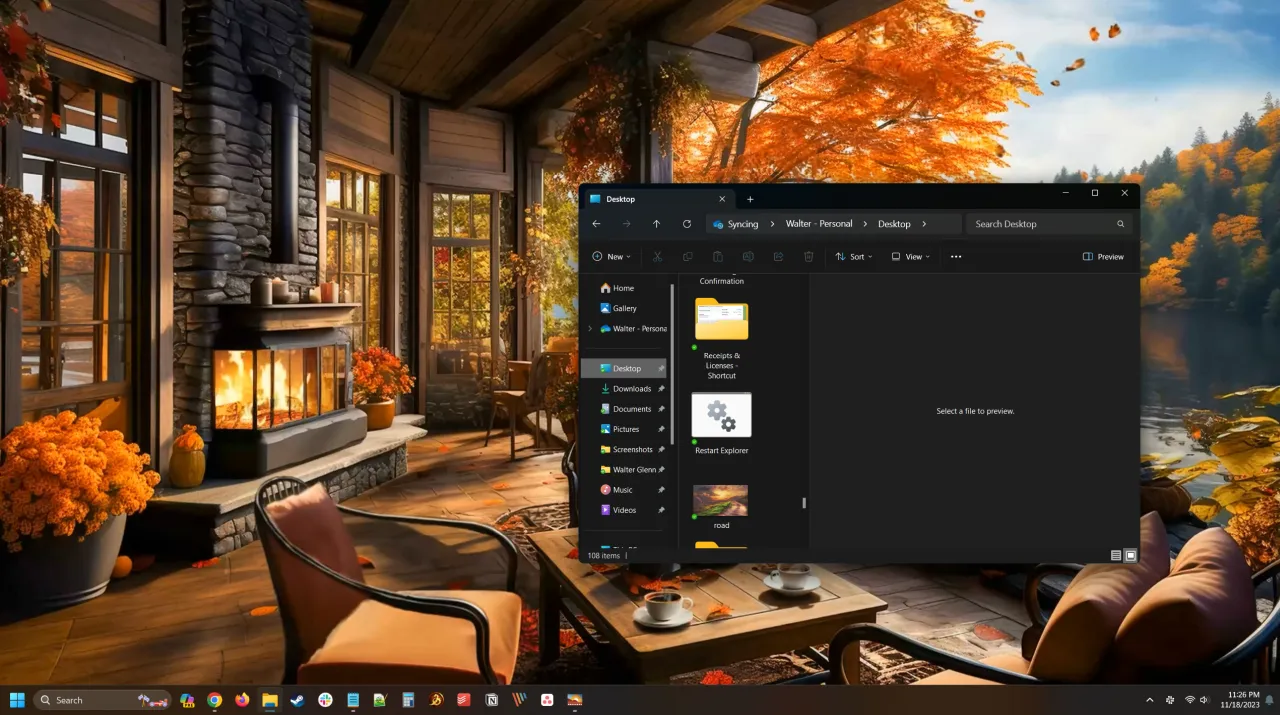Open Firefox from taskbar
Viewport: 1280px width, 715px height.
click(x=242, y=700)
